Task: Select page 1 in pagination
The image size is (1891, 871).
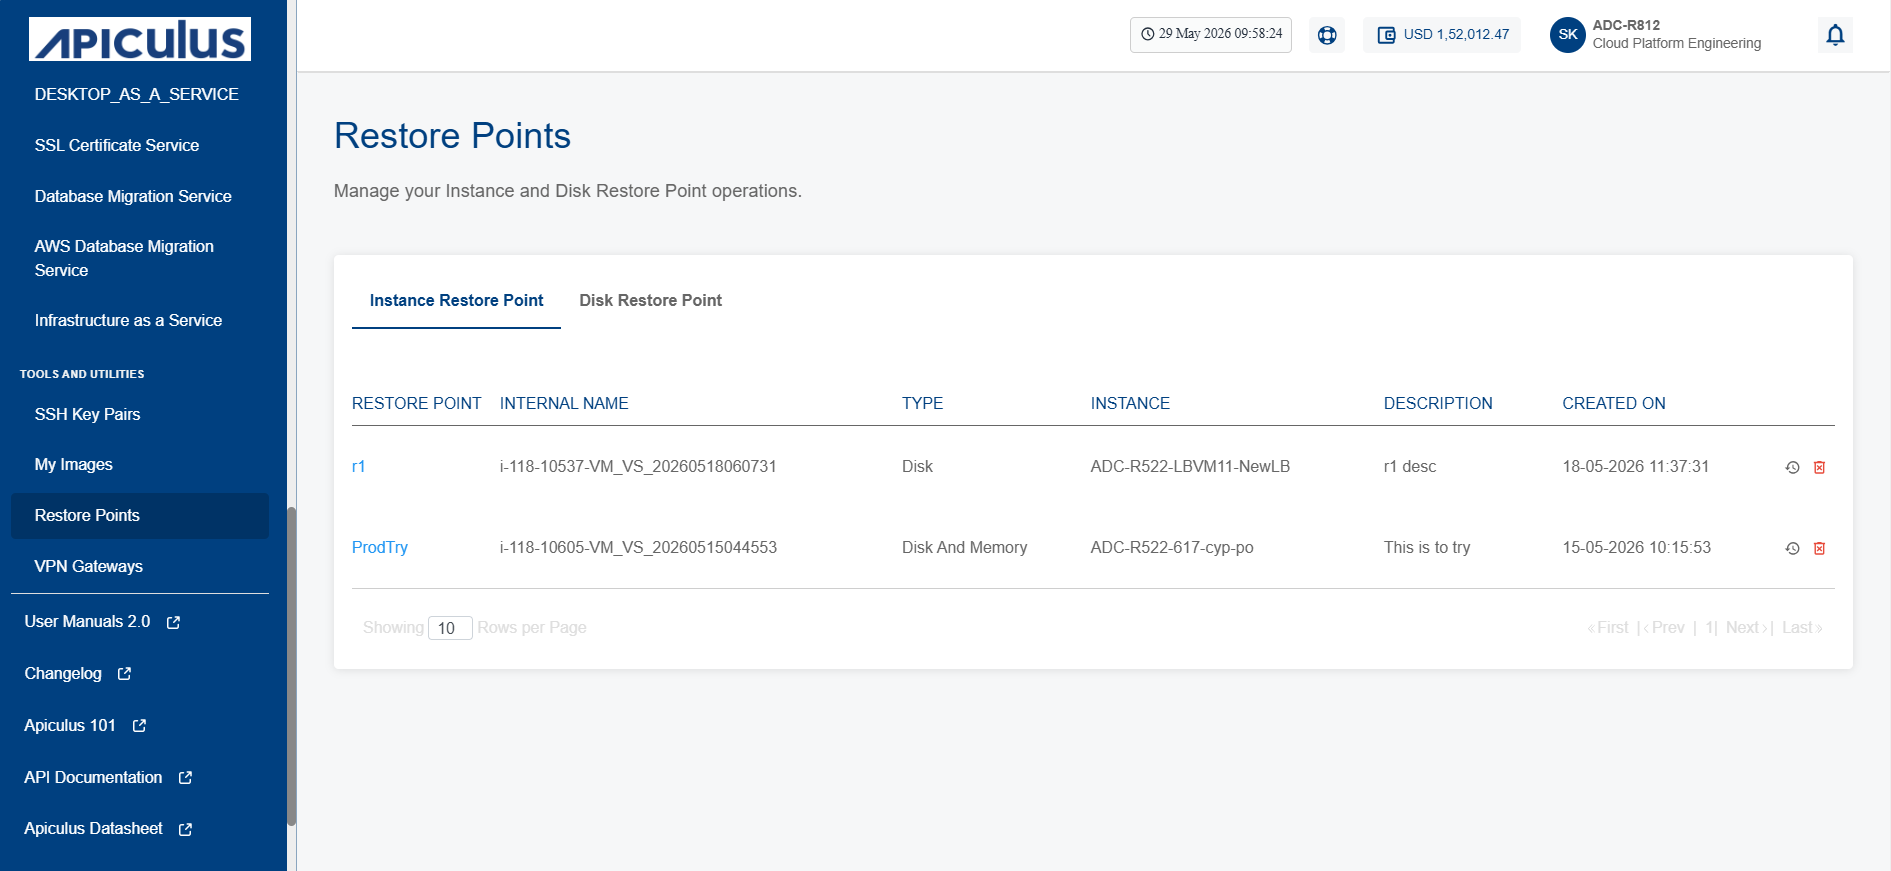Action: point(1709,627)
